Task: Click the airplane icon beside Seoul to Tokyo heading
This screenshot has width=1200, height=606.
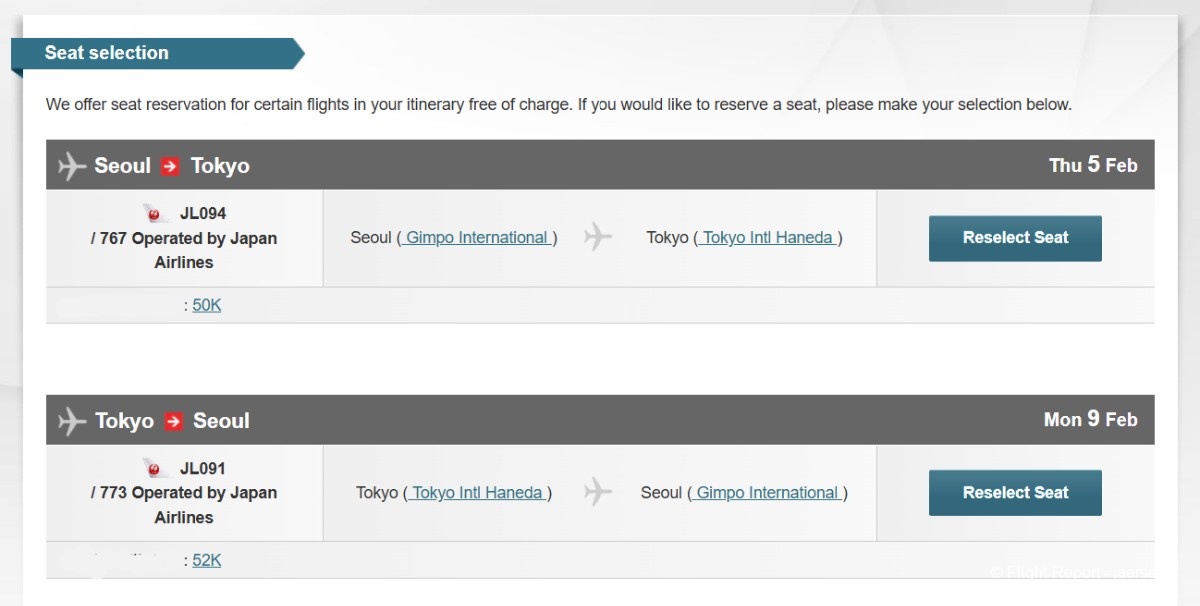Action: coord(72,165)
